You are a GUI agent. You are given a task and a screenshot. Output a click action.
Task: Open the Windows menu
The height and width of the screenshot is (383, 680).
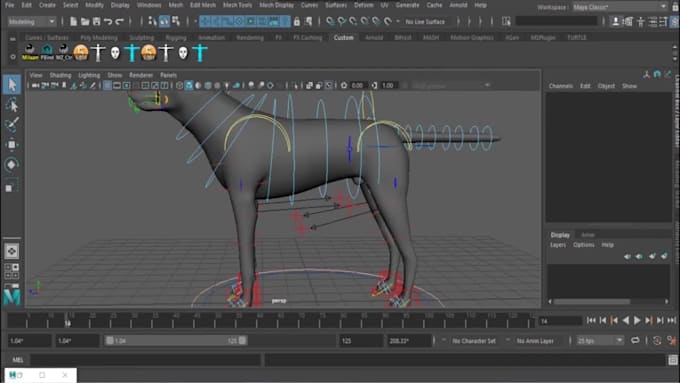coord(149,5)
